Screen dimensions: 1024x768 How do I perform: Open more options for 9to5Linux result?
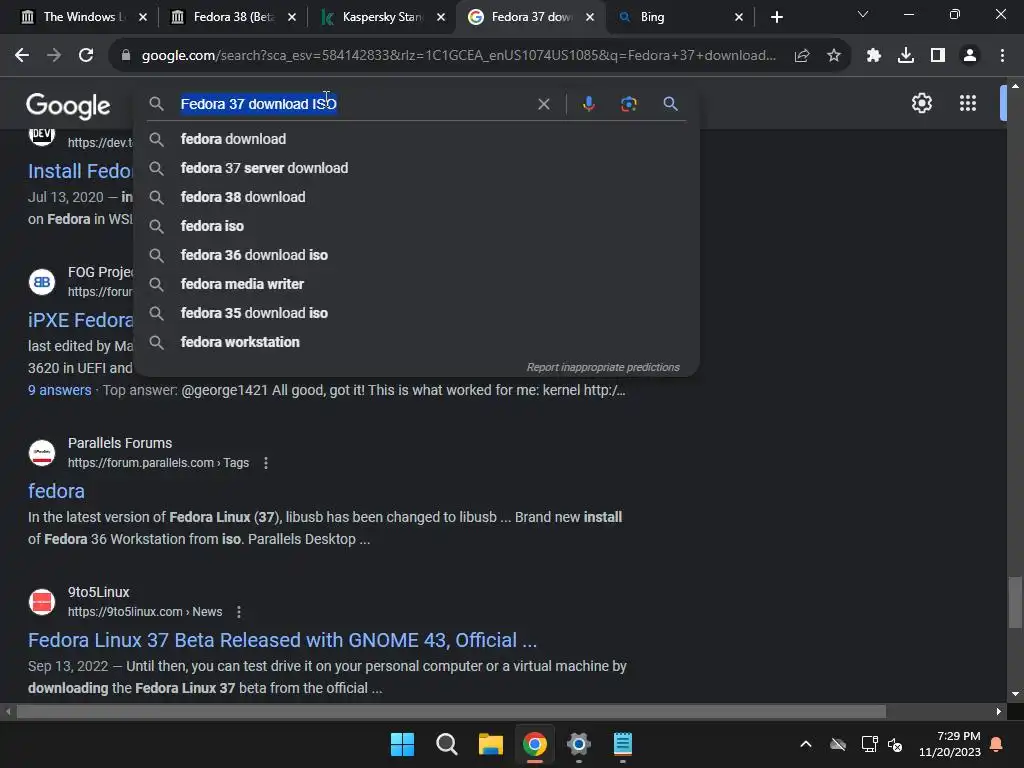pyautogui.click(x=238, y=612)
